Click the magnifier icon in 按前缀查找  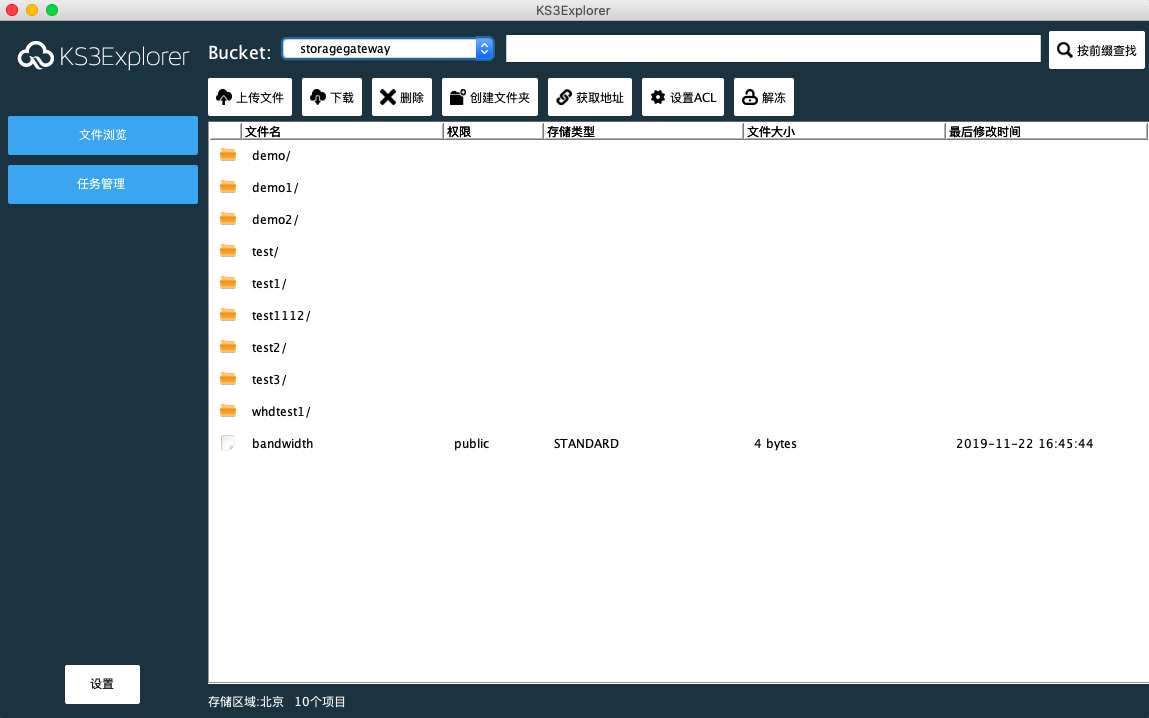point(1065,50)
